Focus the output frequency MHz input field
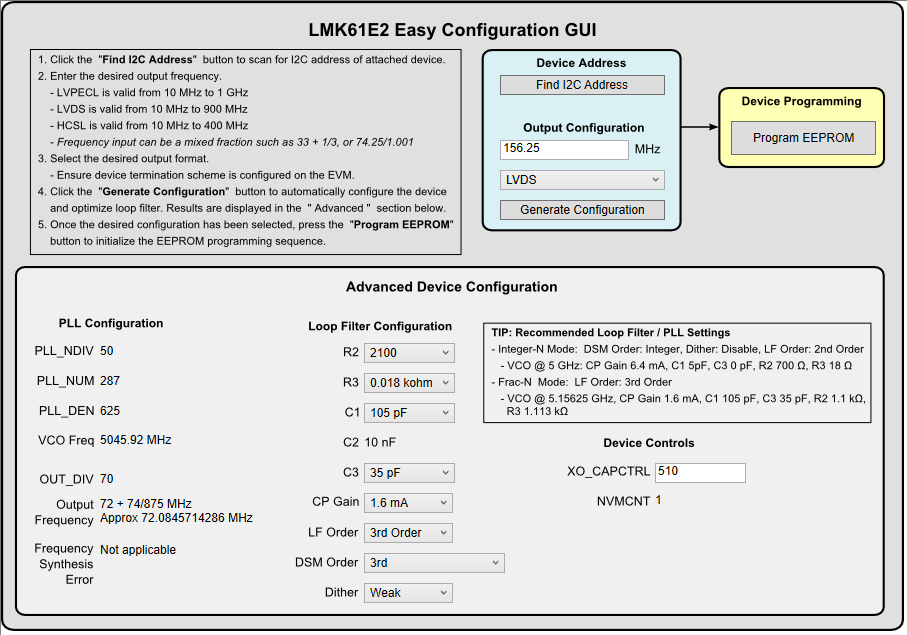907x635 pixels. (564, 149)
